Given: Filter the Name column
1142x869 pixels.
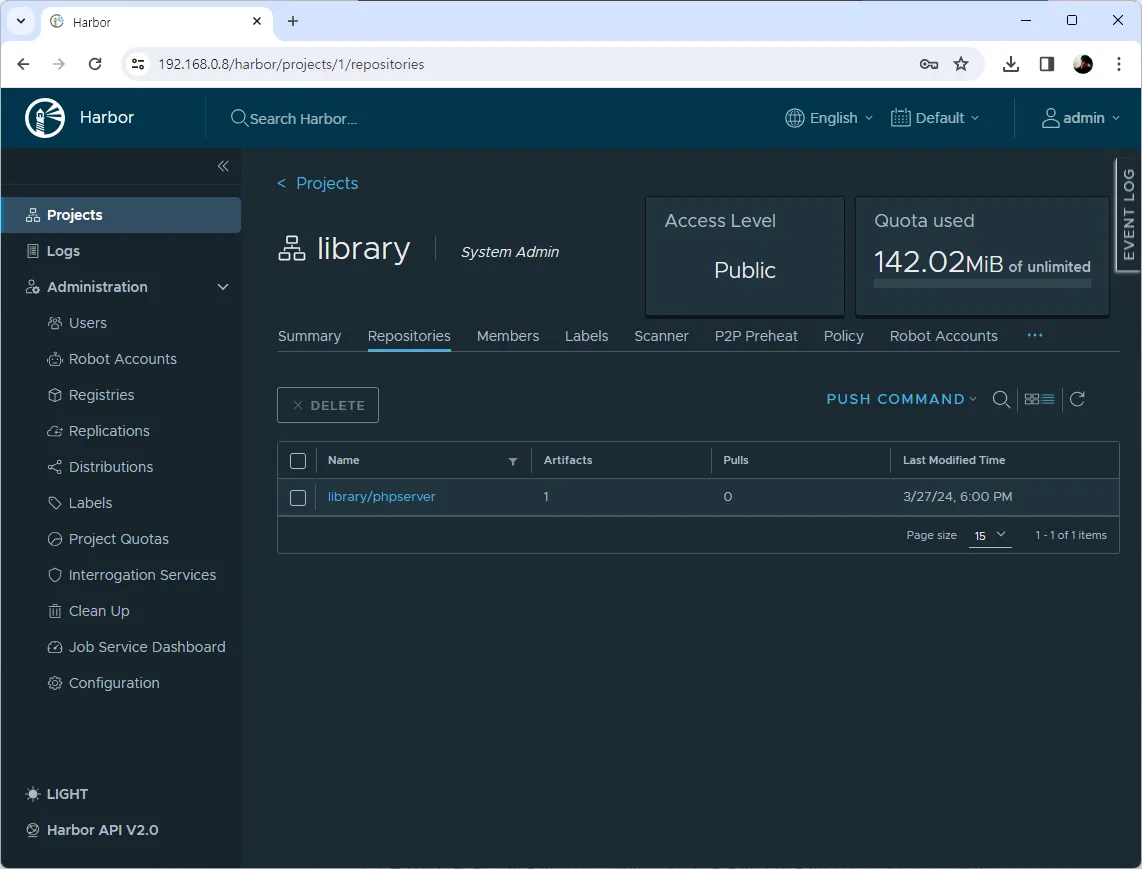Looking at the screenshot, I should (513, 462).
